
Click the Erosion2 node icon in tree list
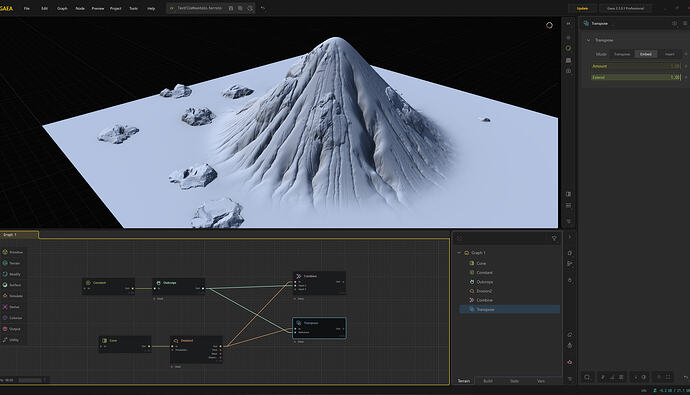(x=472, y=291)
